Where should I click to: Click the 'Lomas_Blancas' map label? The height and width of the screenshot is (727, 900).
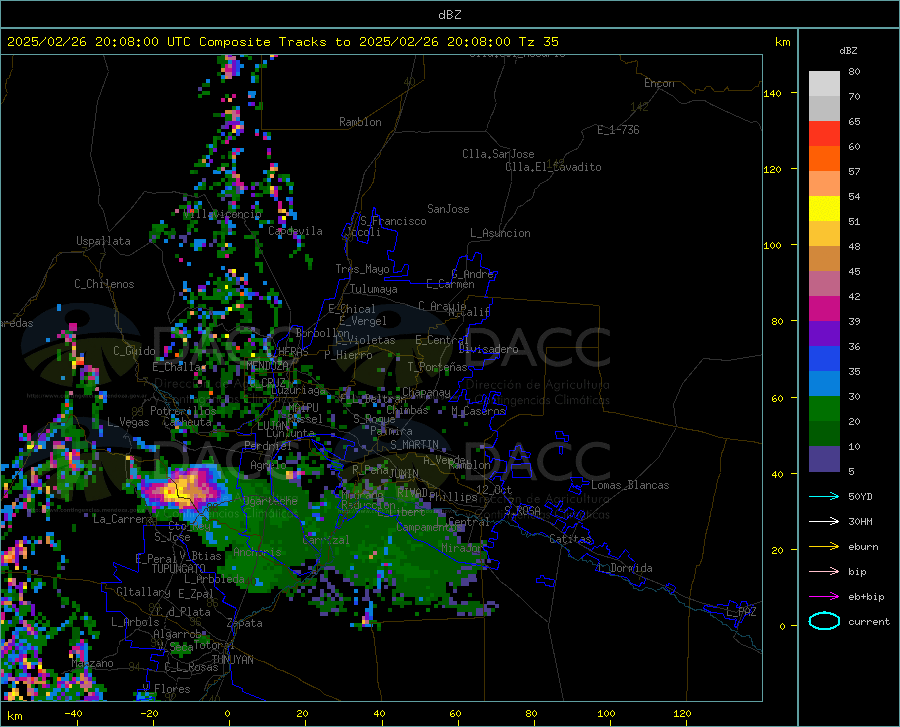[x=630, y=485]
